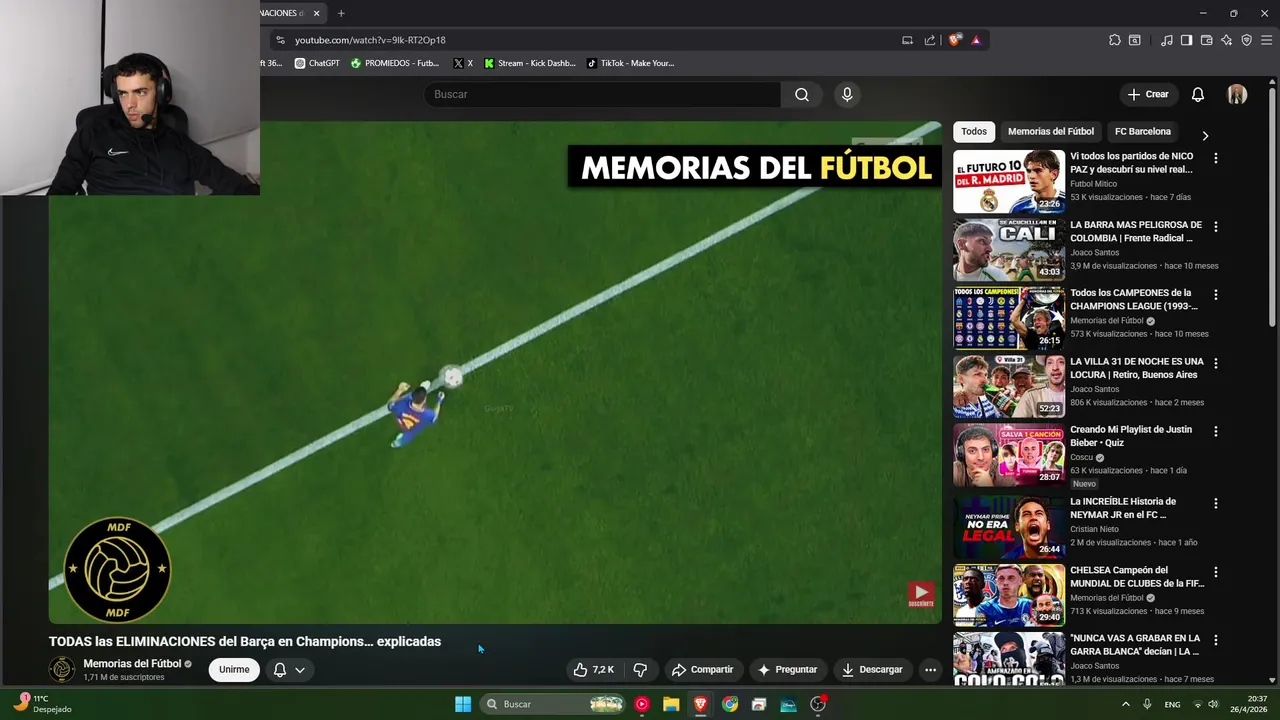This screenshot has height=720, width=1280.
Task: Open options menu for NICO PAZ video
Action: point(1216,158)
